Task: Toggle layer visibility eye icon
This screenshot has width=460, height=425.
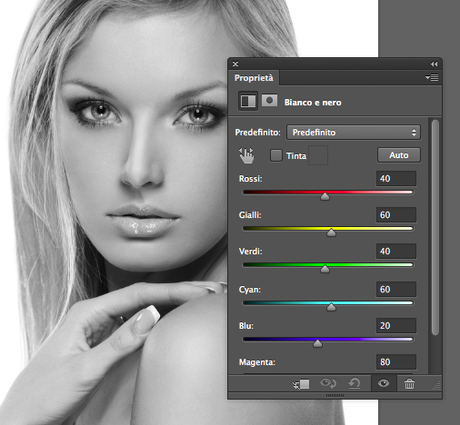Action: click(383, 383)
